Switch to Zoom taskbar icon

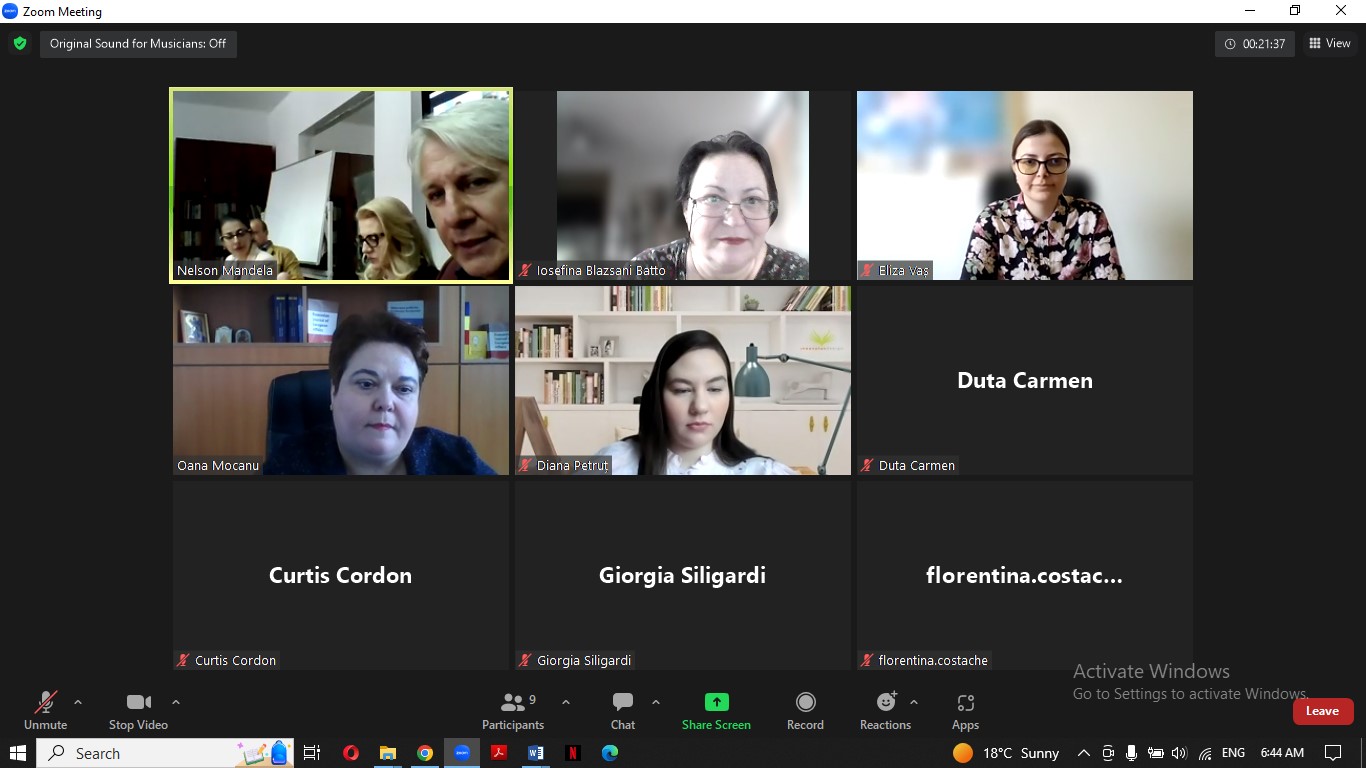(x=462, y=753)
